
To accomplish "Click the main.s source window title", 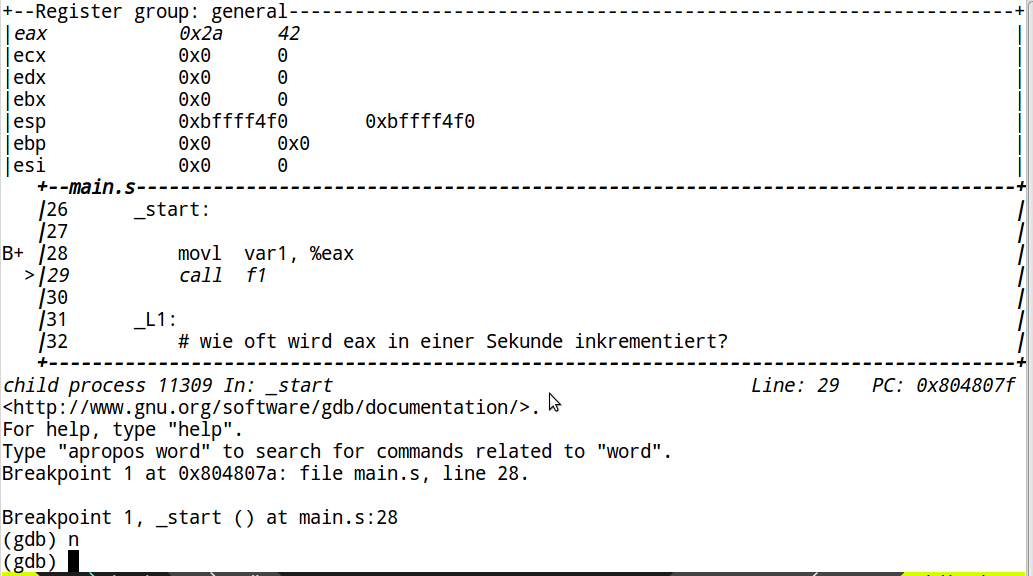I will [x=102, y=188].
